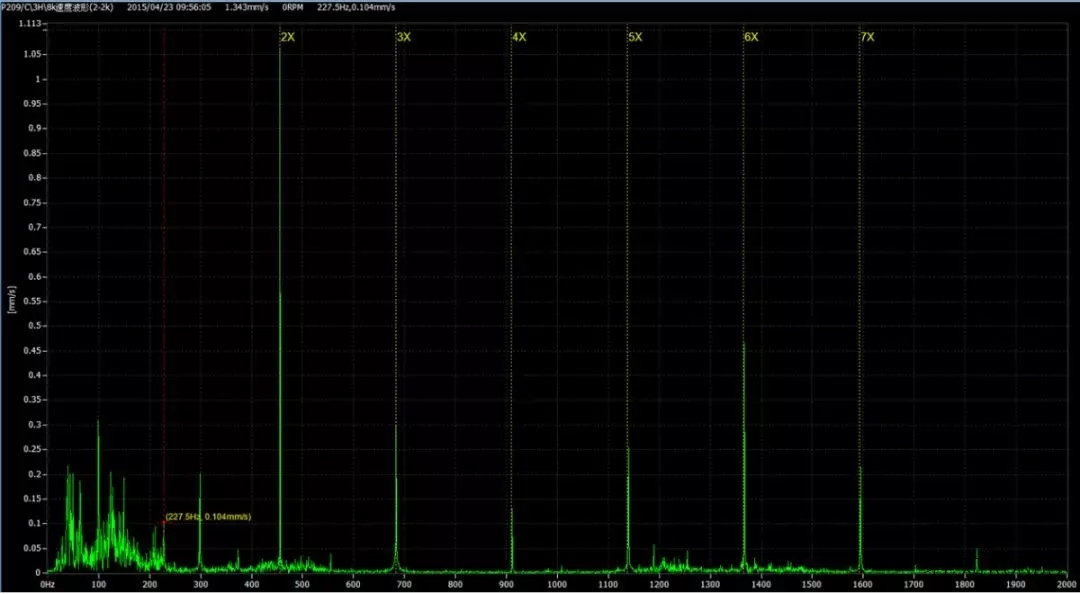Click the small peak near 1820 Hz

pos(976,551)
